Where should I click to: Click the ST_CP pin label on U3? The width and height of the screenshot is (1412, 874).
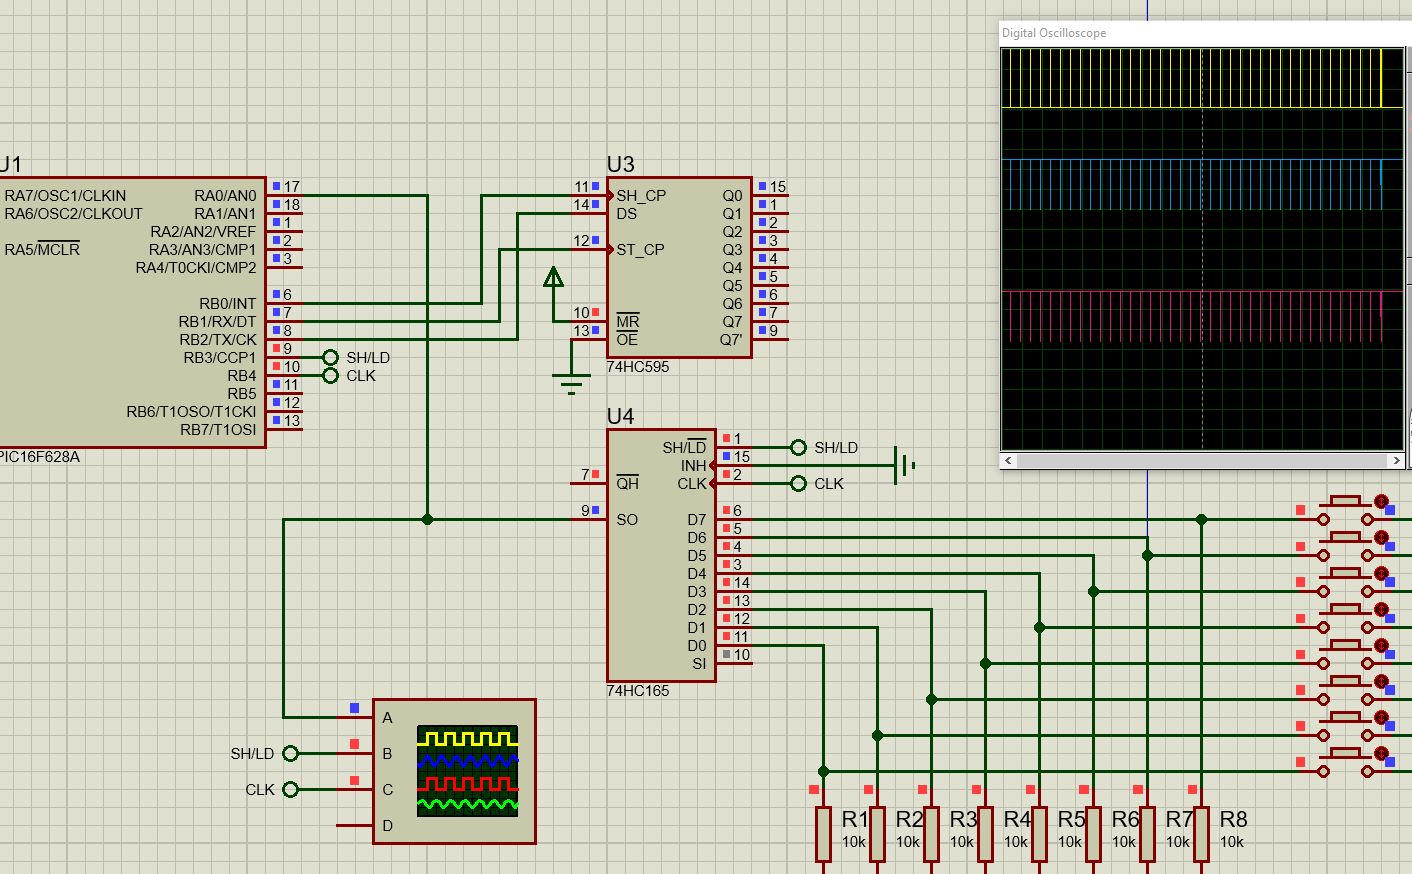pos(640,249)
